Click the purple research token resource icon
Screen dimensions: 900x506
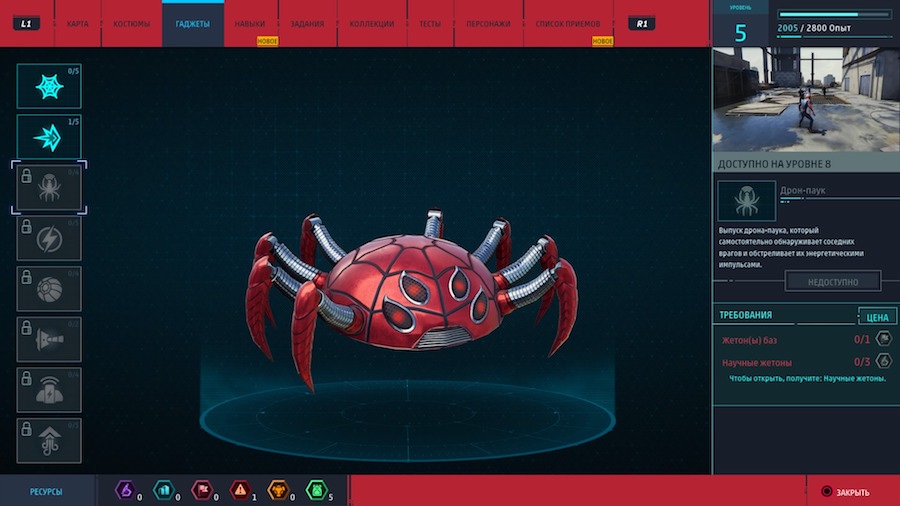click(125, 490)
